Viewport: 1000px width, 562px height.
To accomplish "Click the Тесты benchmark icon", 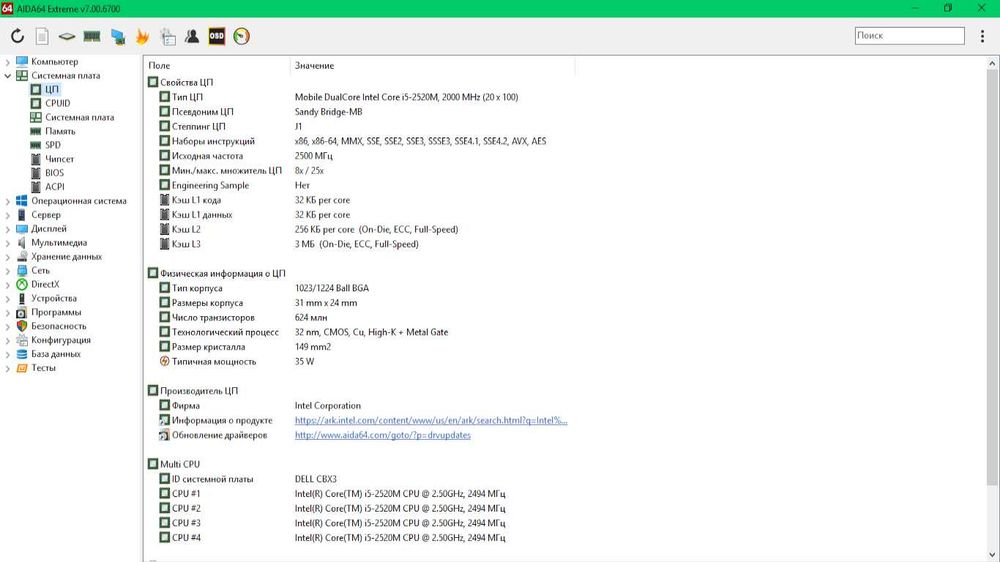I will click(22, 368).
